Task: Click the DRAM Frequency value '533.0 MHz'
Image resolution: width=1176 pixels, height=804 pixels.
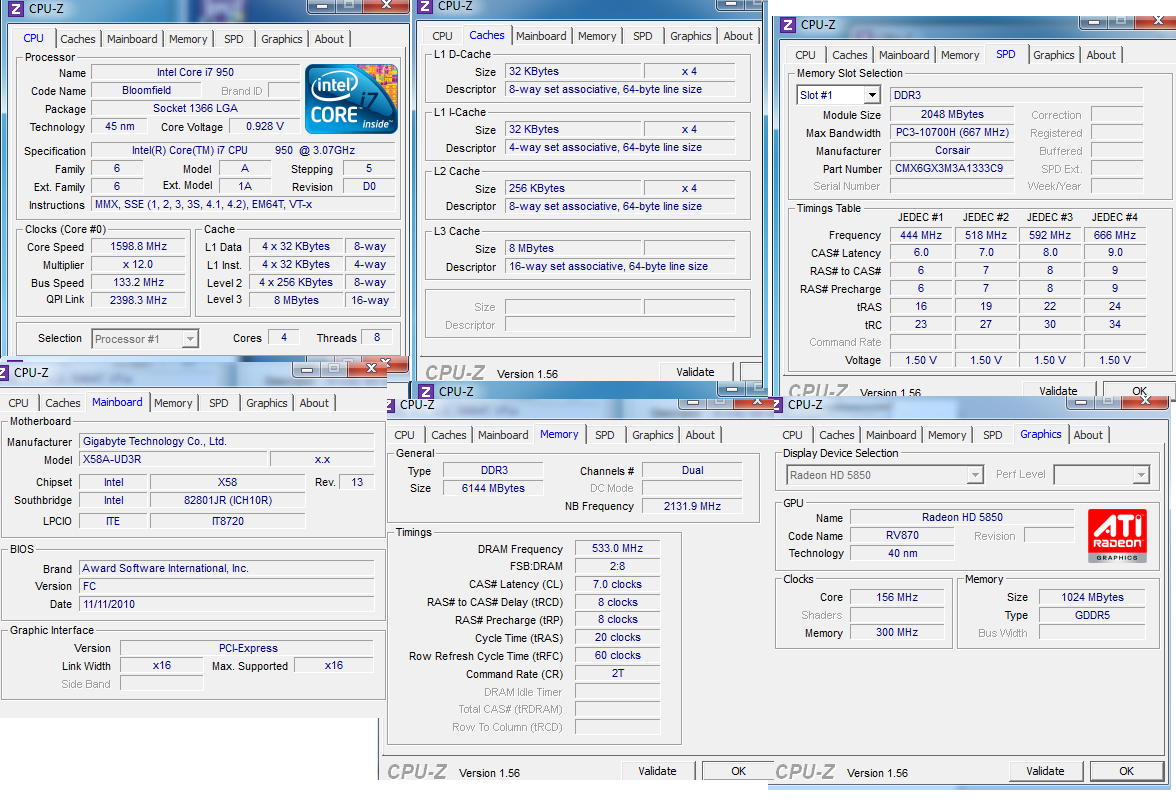Action: [x=617, y=549]
